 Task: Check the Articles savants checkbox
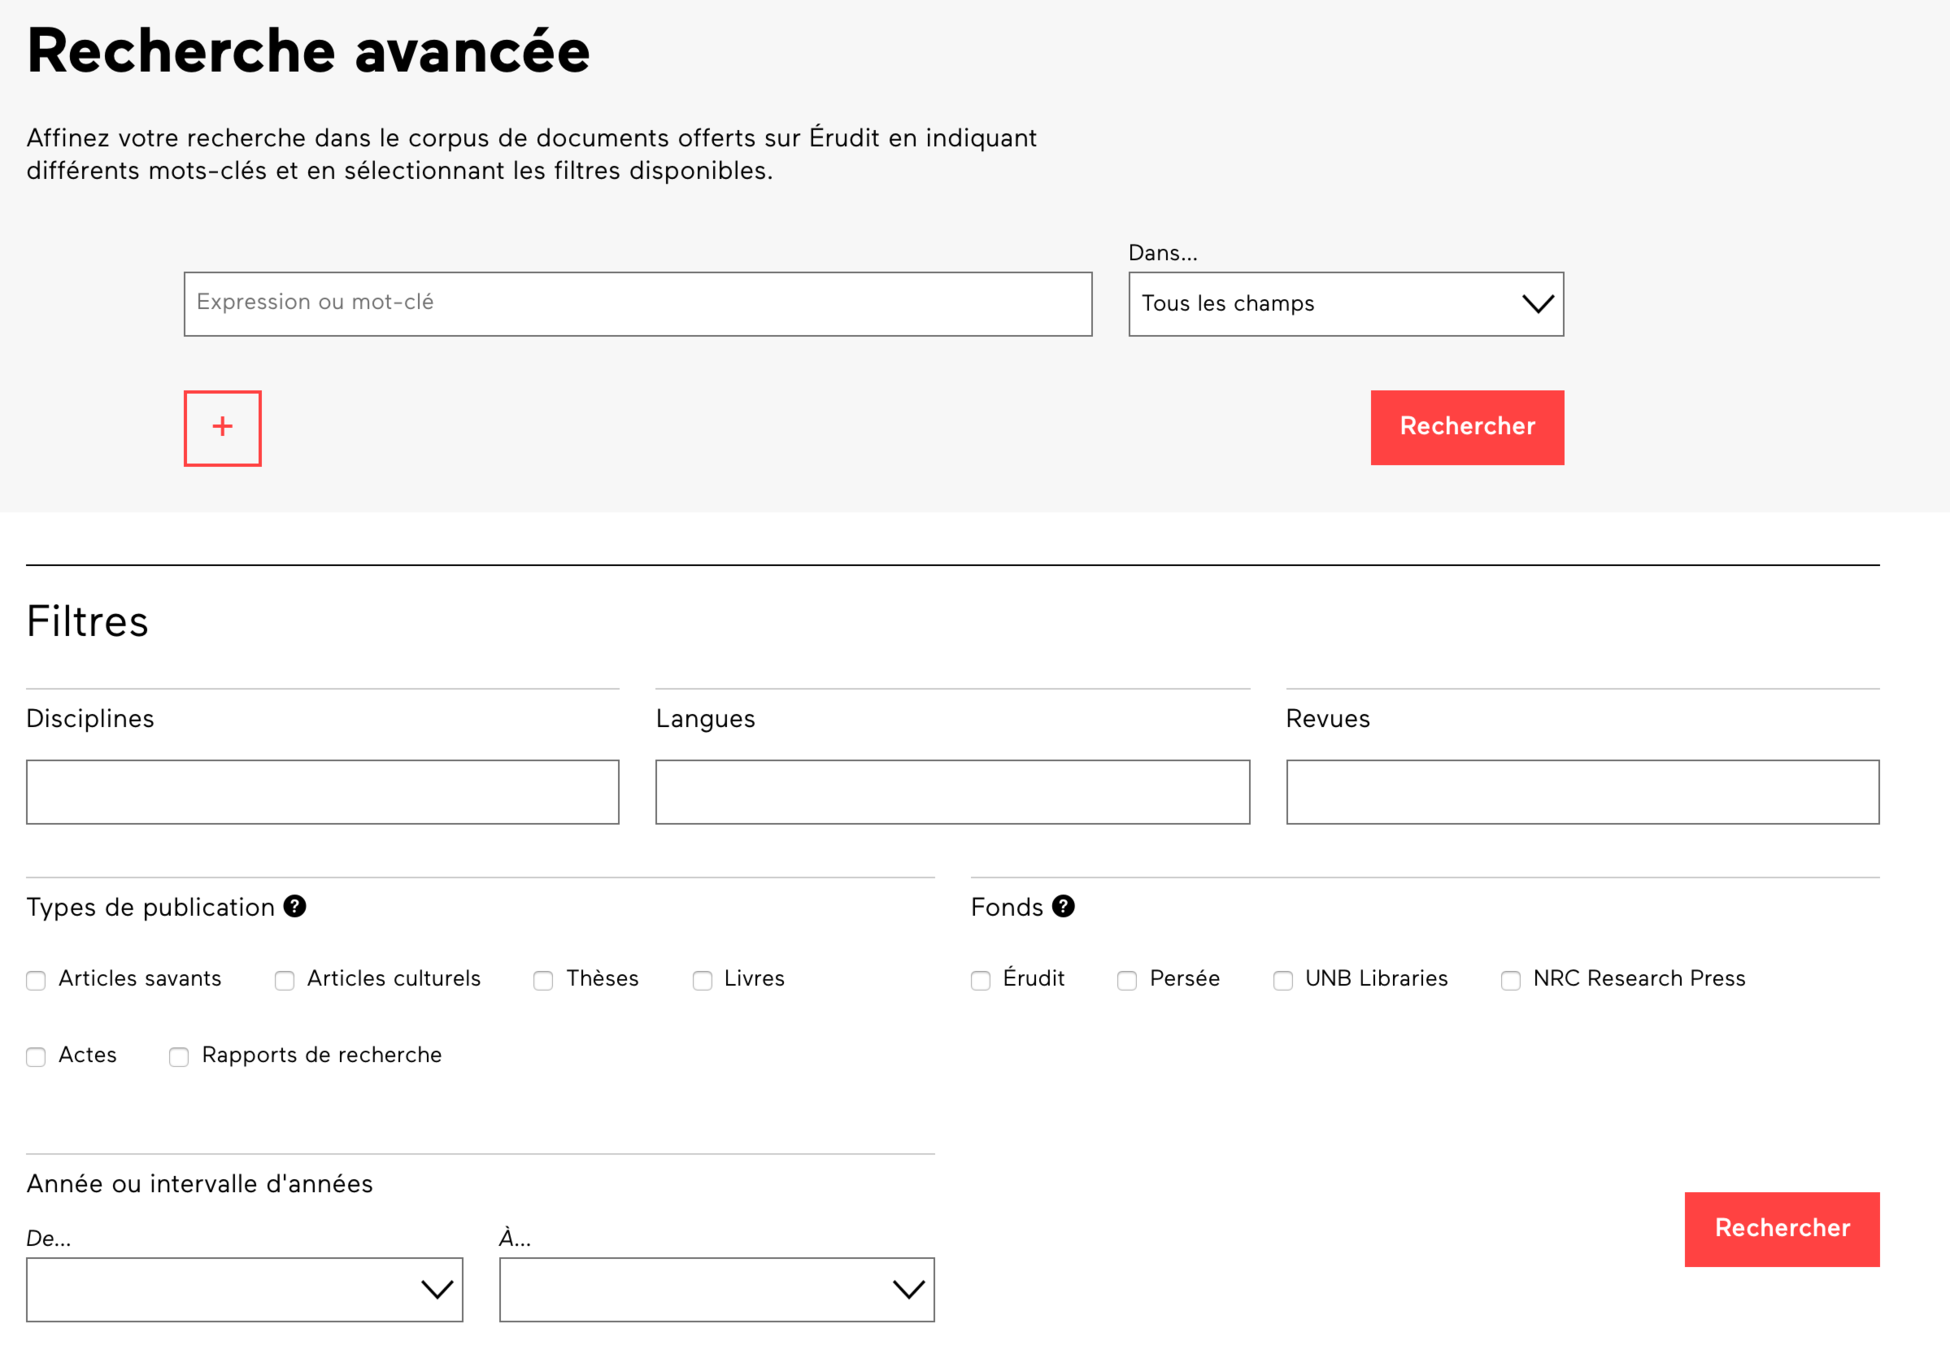(x=37, y=980)
